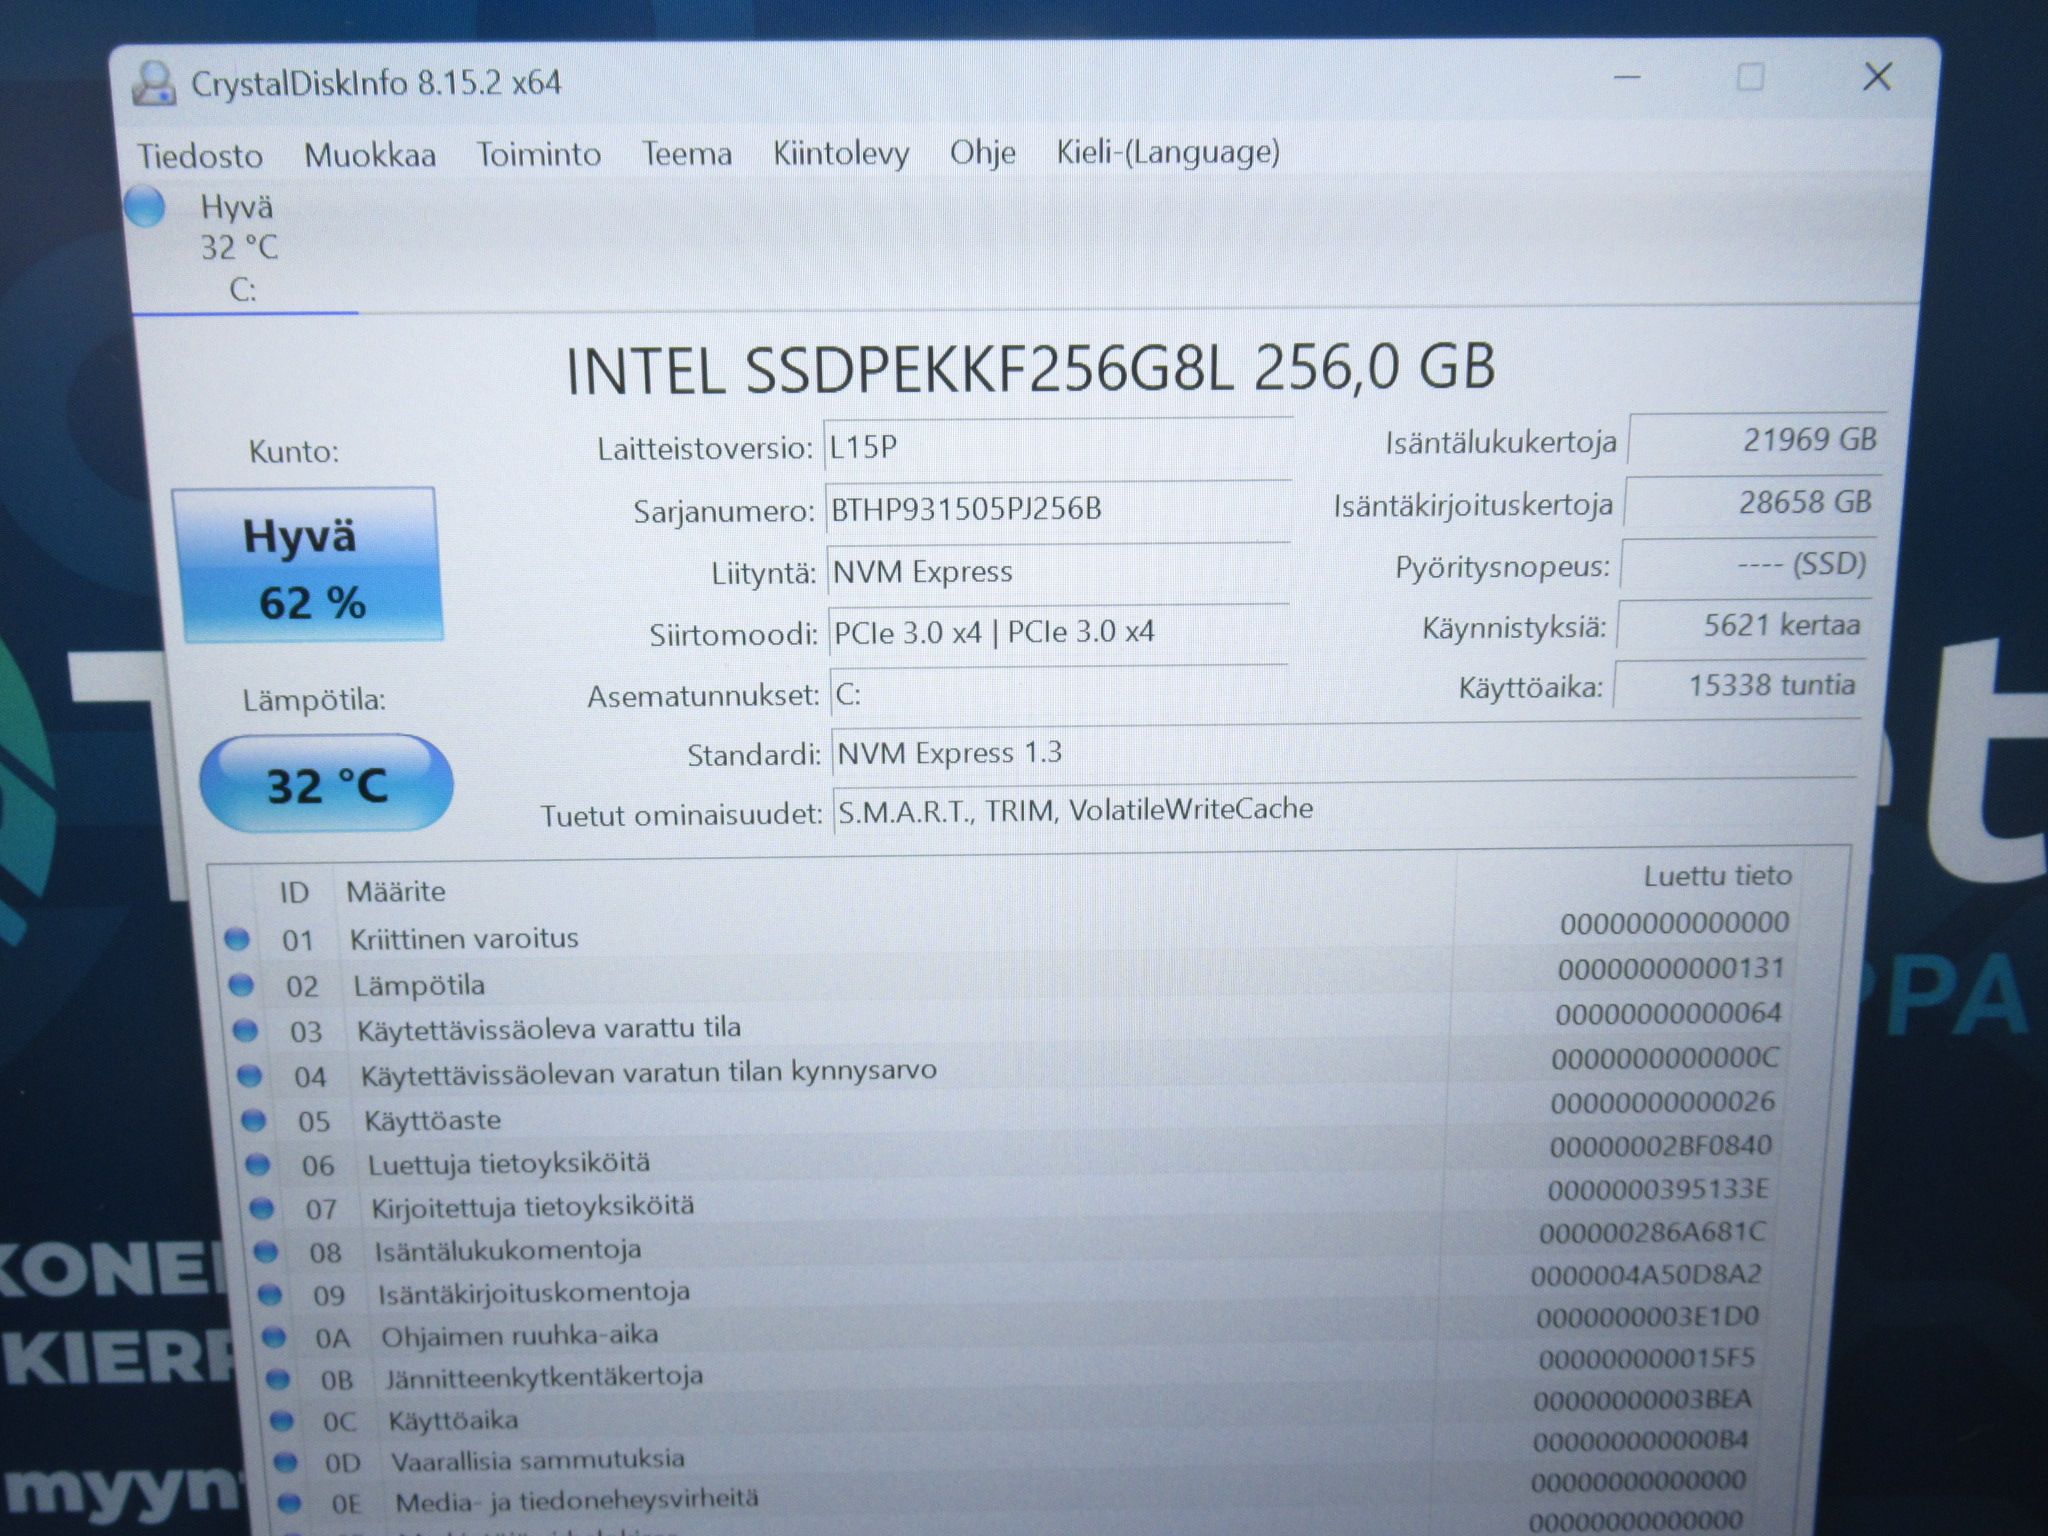This screenshot has height=1536, width=2048.
Task: Select the row text Vaarallisia sammutuksia
Action: pyautogui.click(x=538, y=1460)
